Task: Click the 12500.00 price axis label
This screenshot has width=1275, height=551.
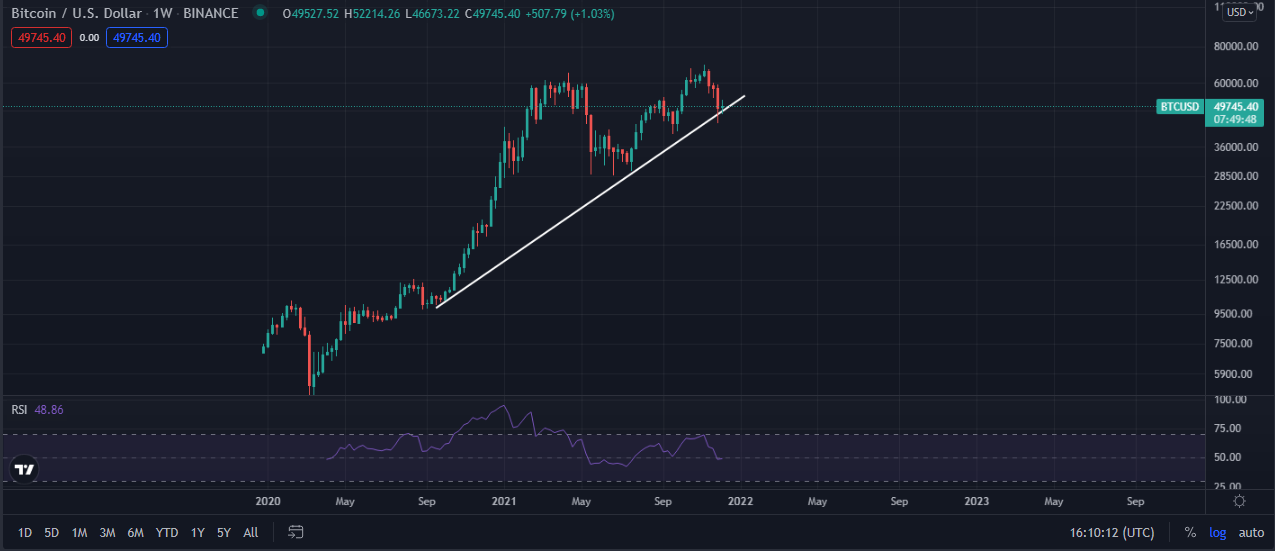Action: pyautogui.click(x=1236, y=280)
